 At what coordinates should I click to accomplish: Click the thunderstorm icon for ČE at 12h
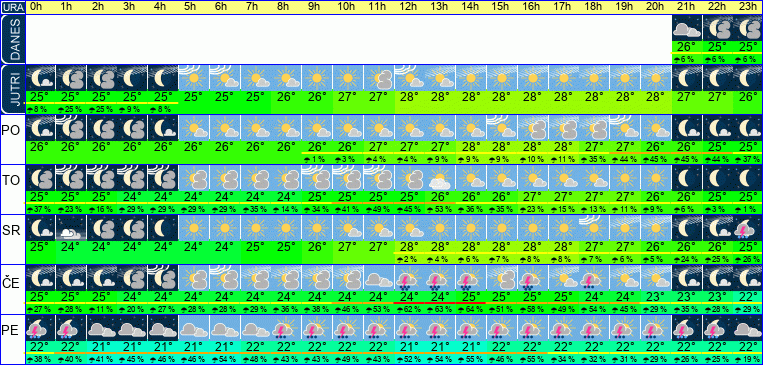click(409, 278)
